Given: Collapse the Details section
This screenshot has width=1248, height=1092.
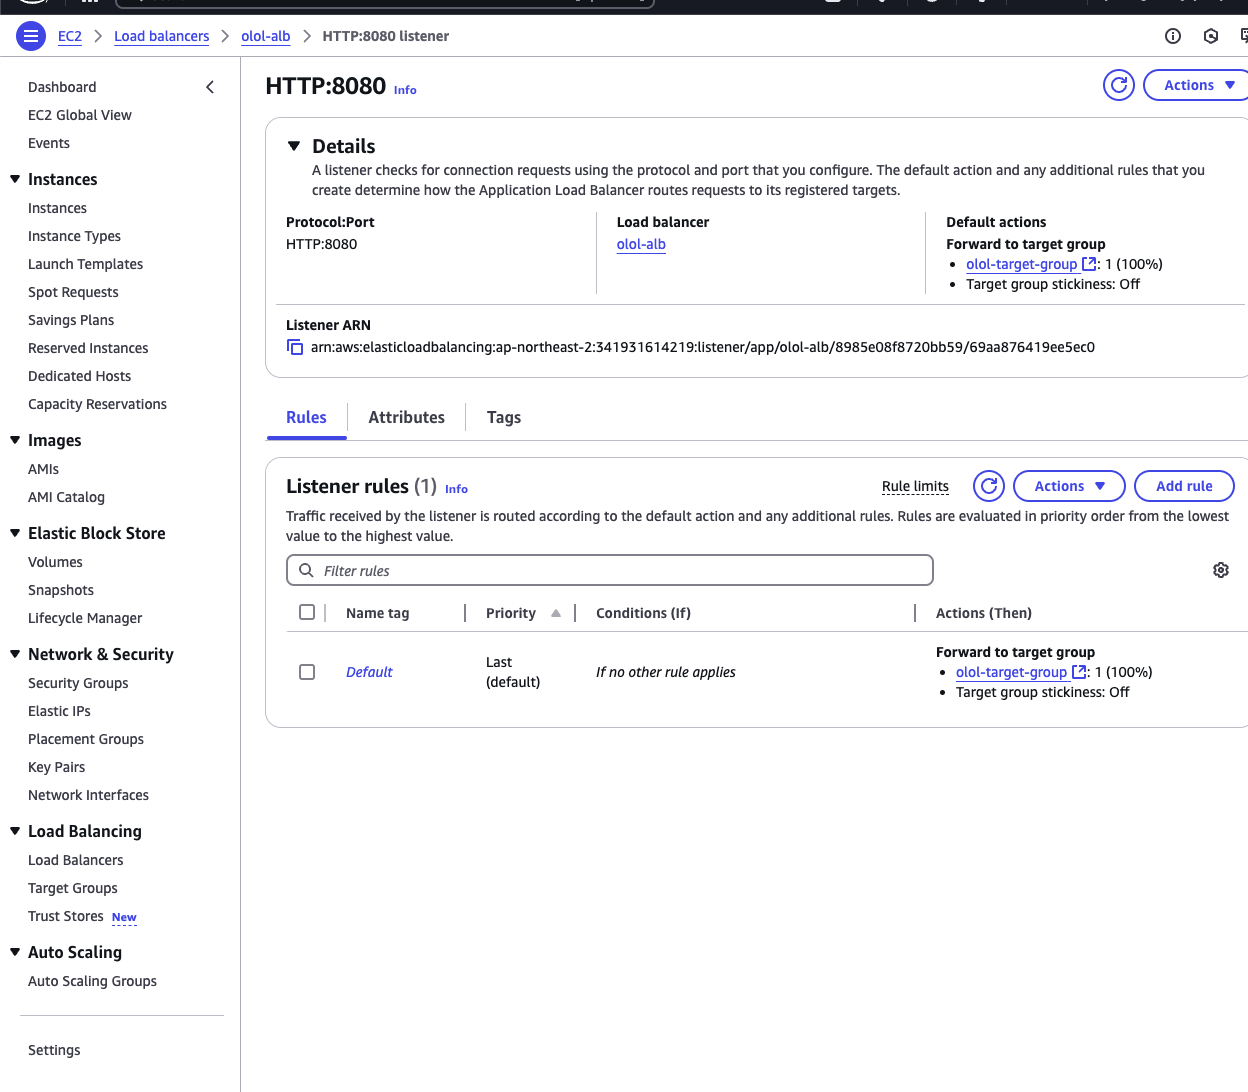Looking at the screenshot, I should pyautogui.click(x=294, y=146).
